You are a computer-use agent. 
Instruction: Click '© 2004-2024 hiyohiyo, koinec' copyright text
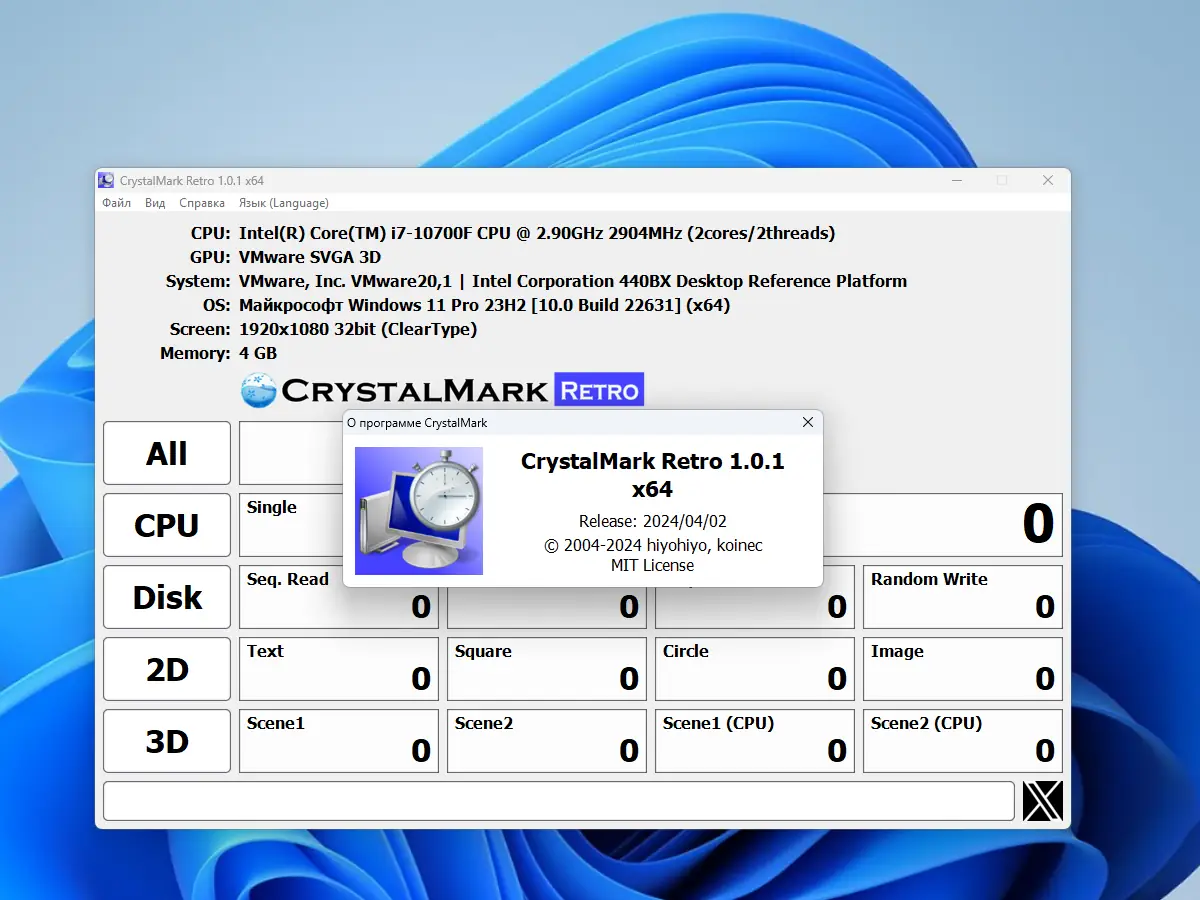point(652,545)
